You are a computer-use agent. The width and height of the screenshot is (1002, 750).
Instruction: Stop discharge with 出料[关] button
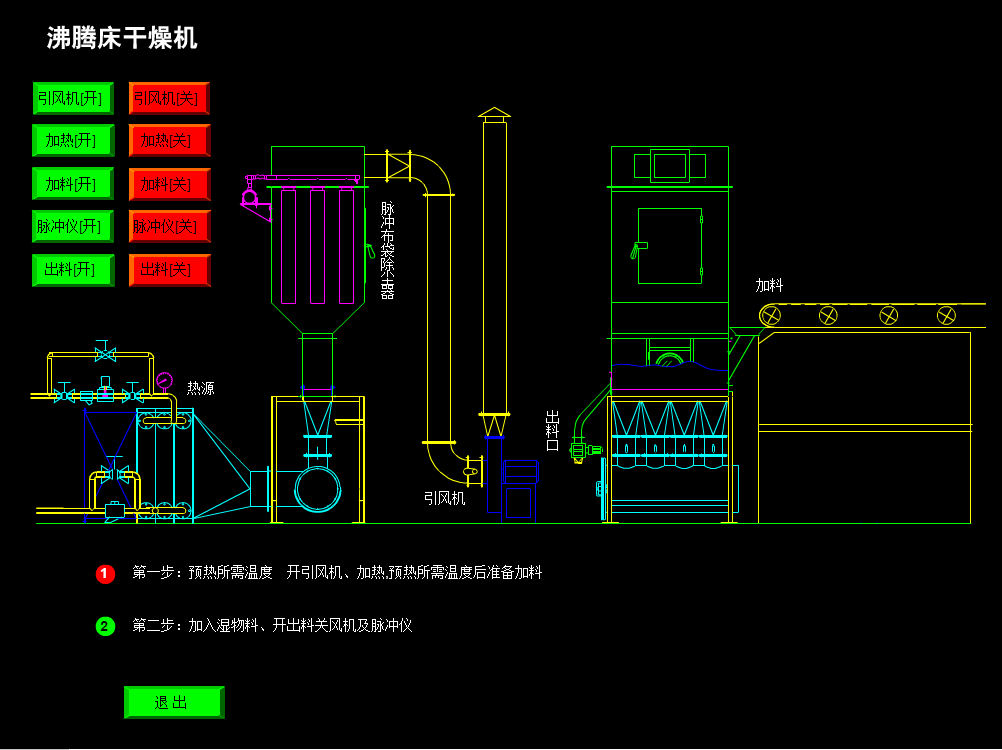point(169,270)
